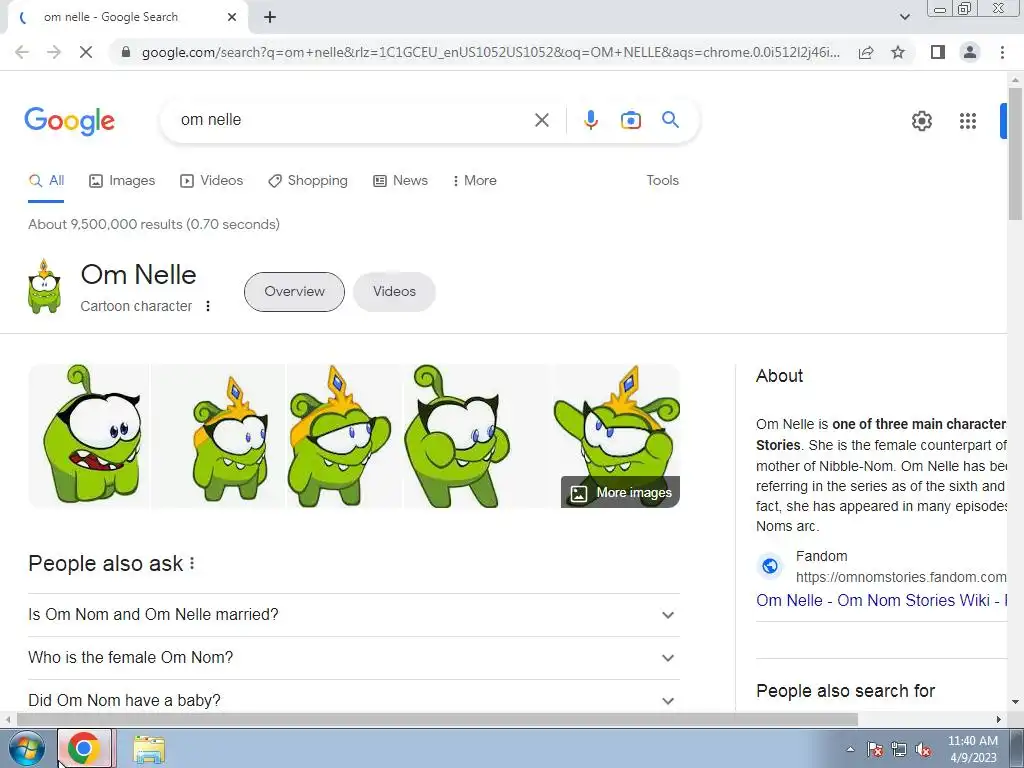
Task: Open Google quick settings gear
Action: (x=921, y=121)
